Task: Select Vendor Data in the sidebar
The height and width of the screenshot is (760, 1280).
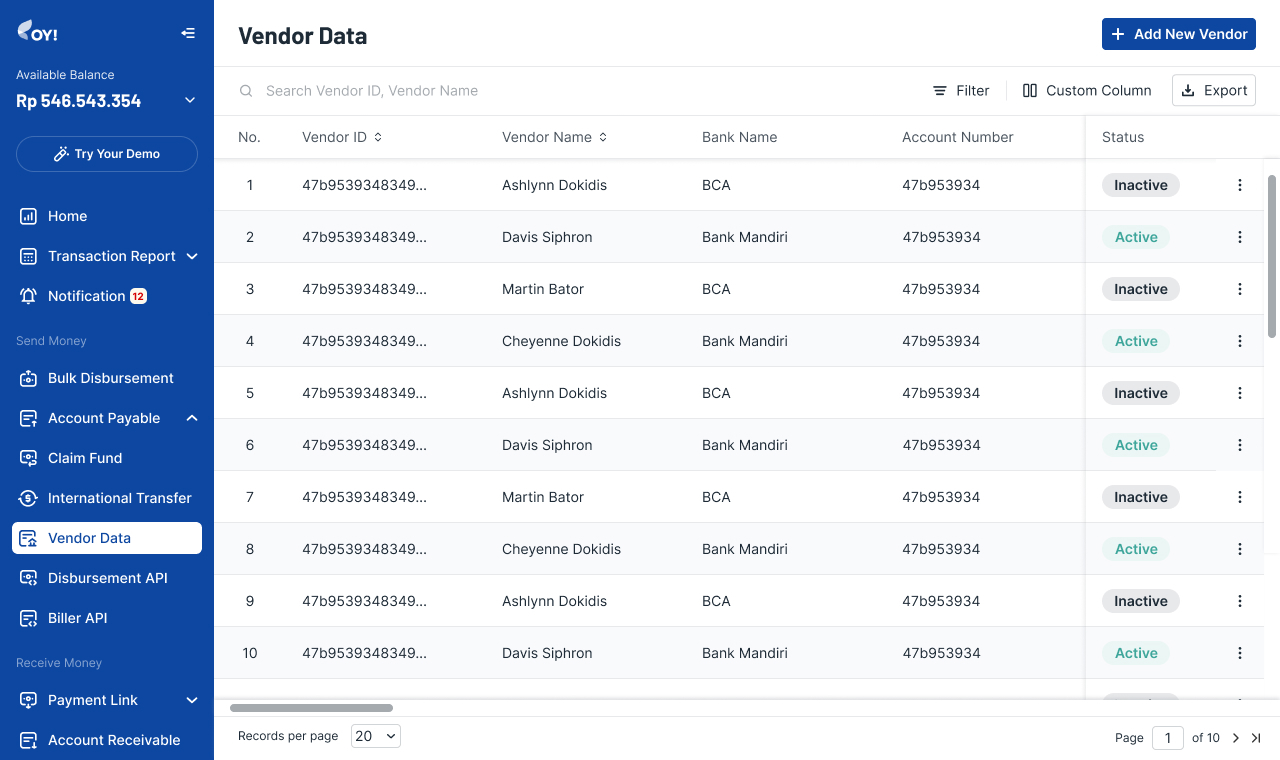Action: click(89, 538)
